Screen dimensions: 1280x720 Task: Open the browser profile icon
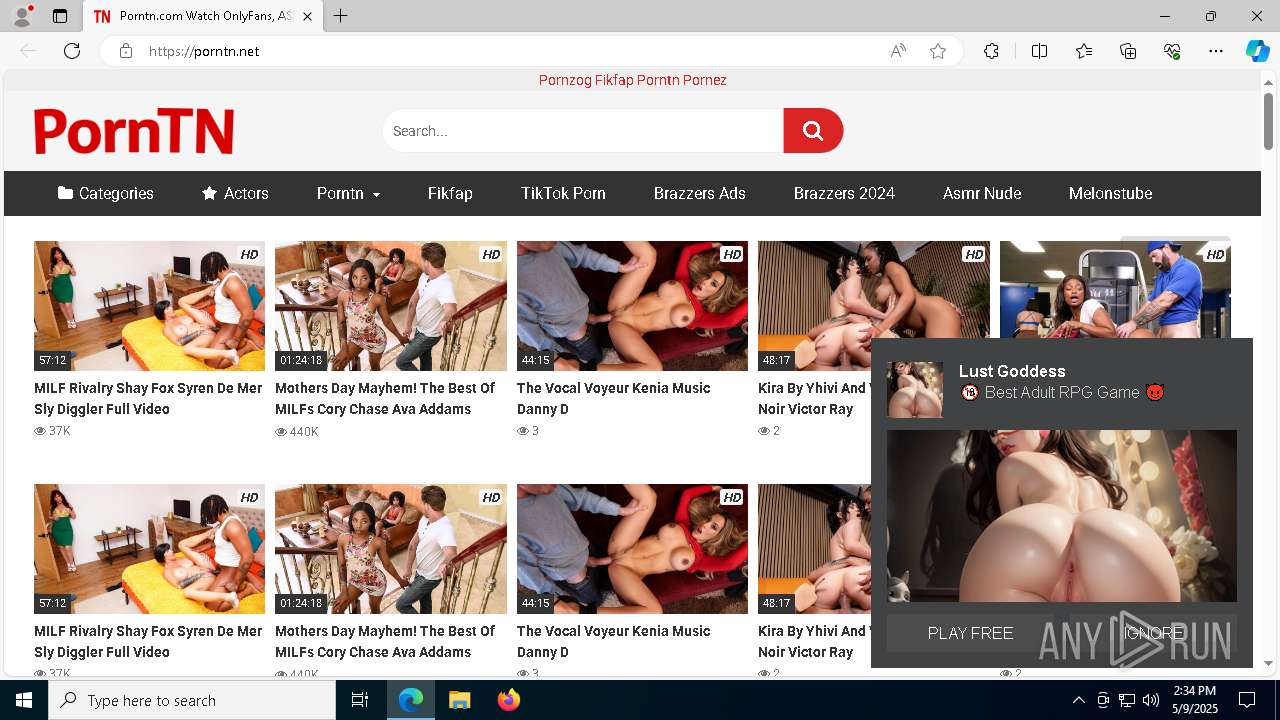pyautogui.click(x=22, y=16)
